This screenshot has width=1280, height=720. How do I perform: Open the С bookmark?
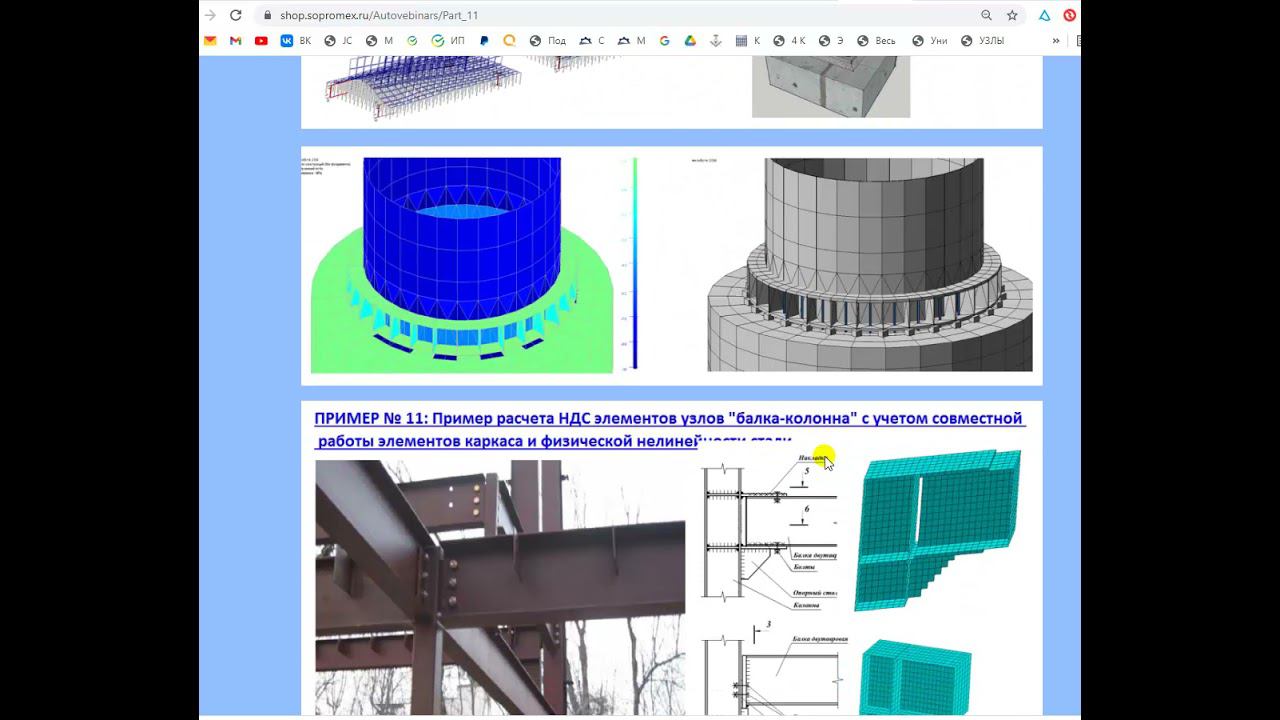click(x=592, y=41)
